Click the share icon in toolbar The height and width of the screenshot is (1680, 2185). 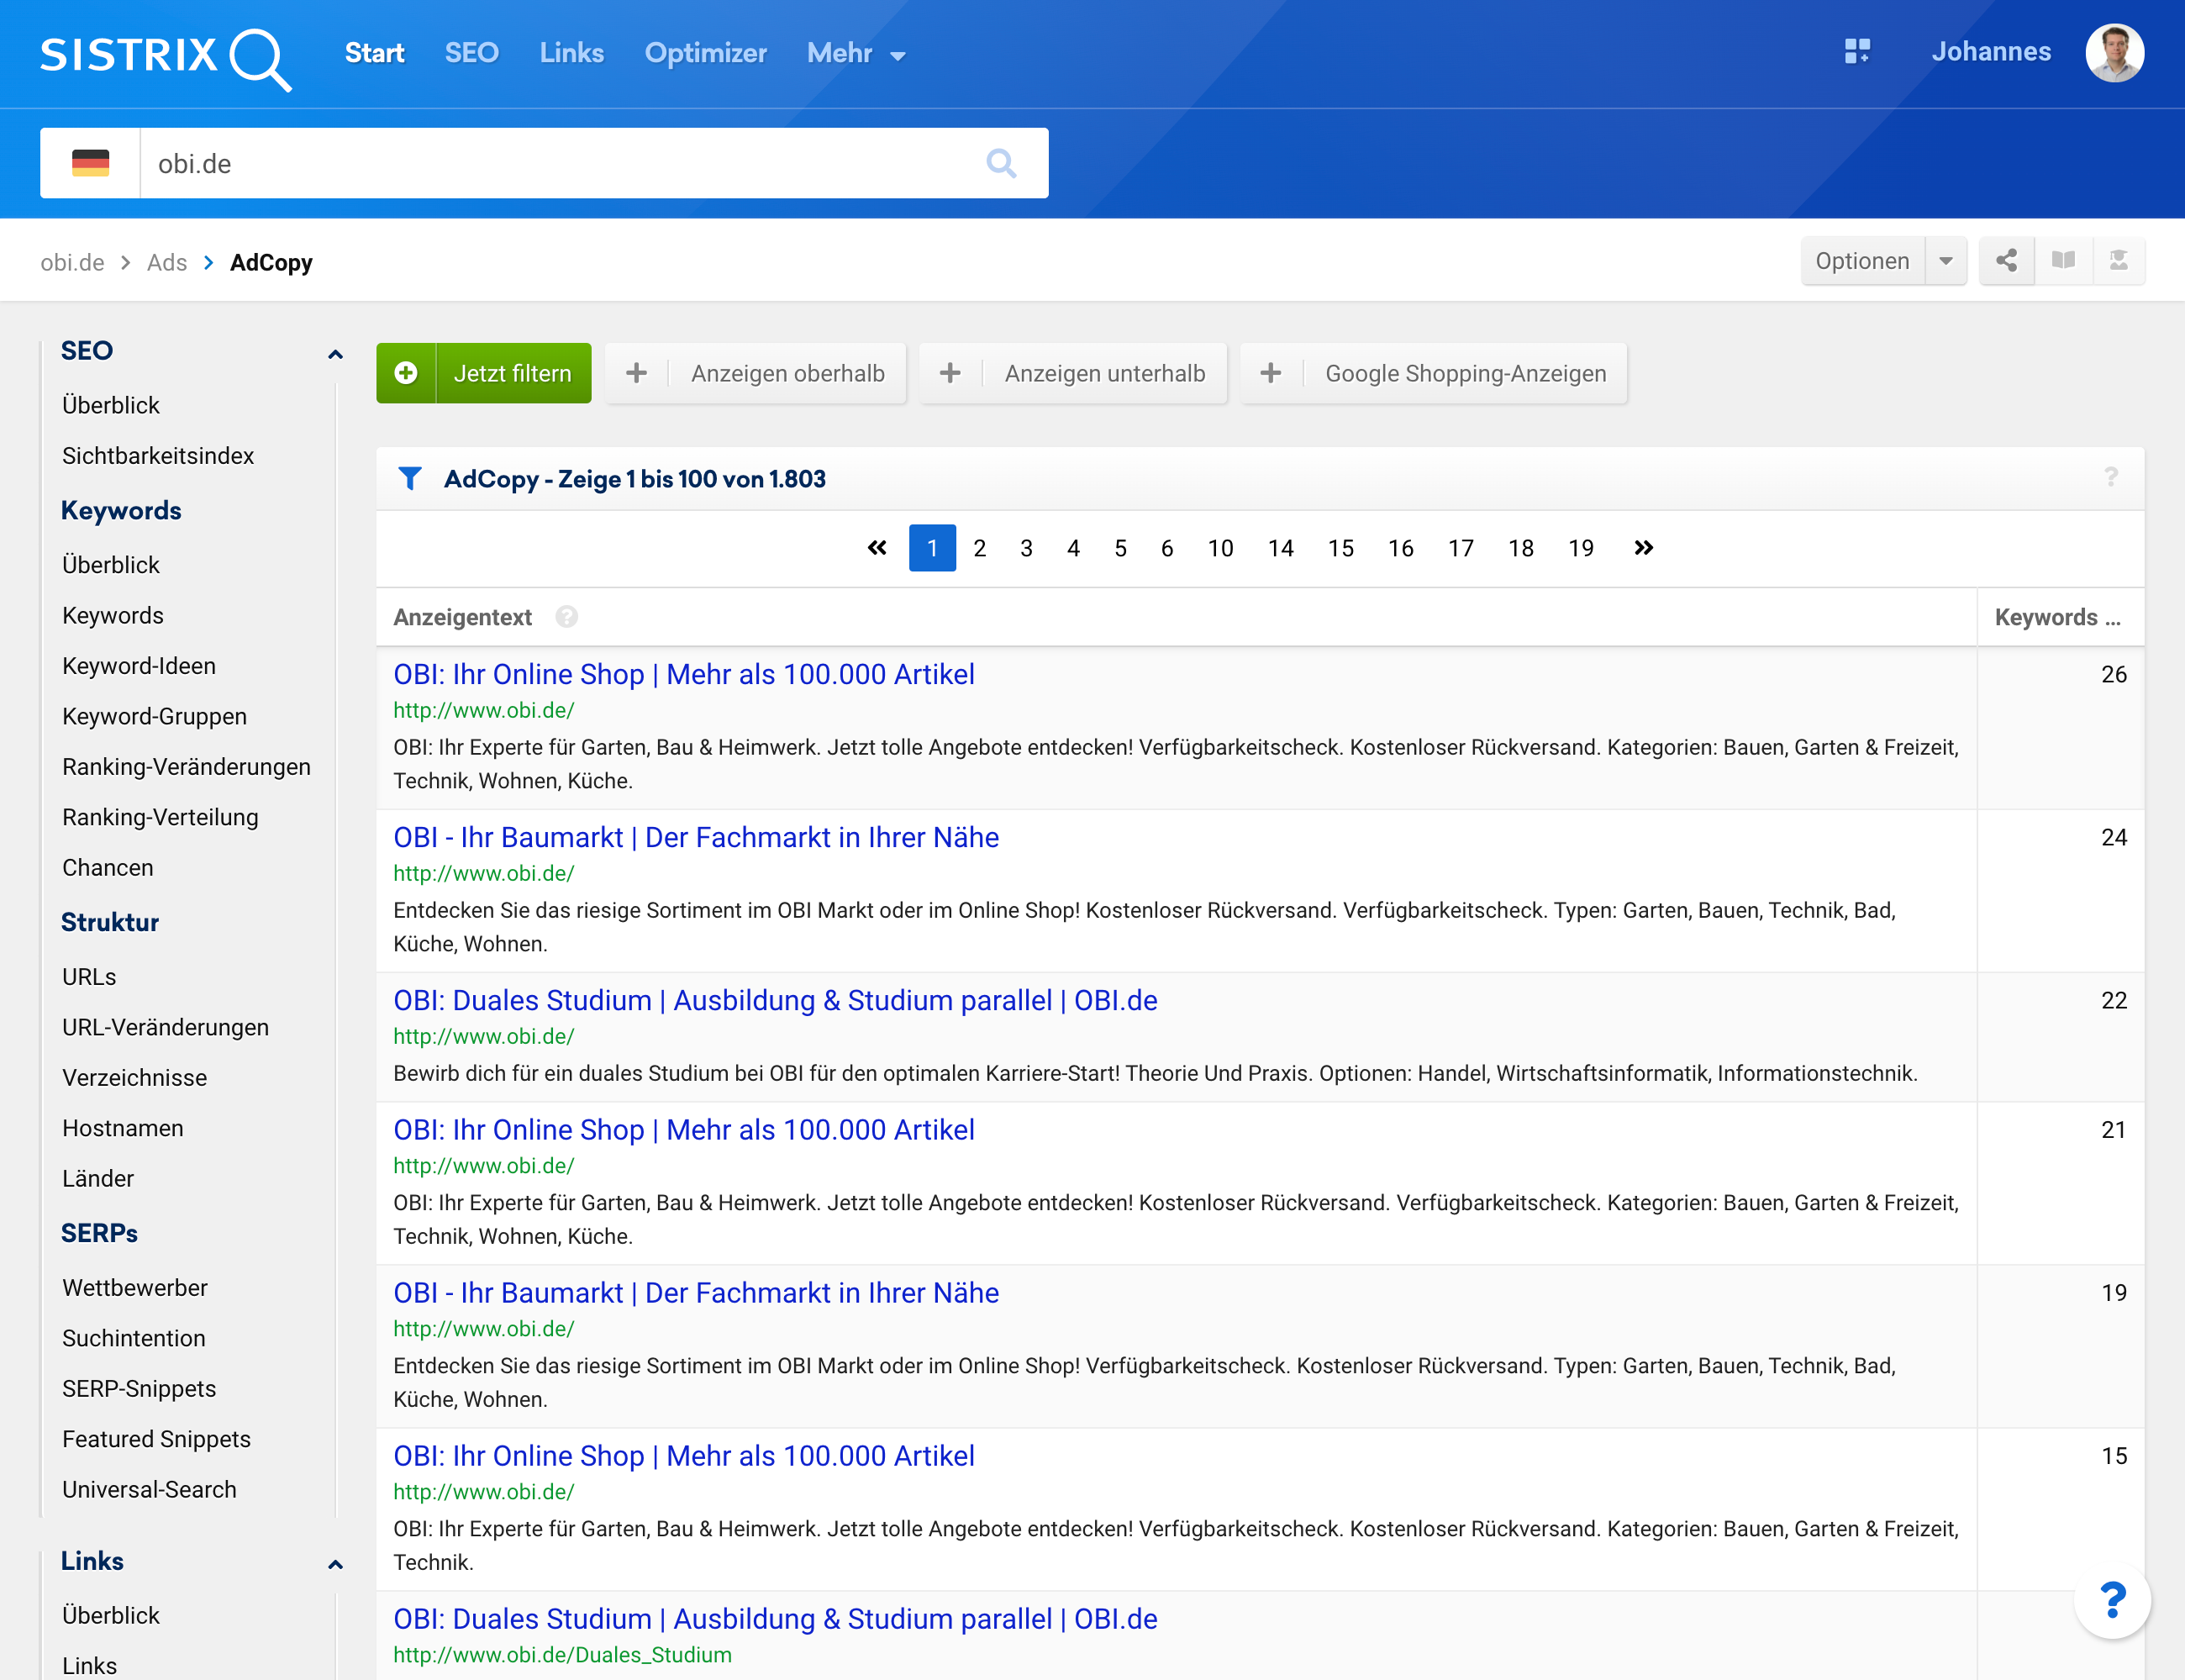2006,261
